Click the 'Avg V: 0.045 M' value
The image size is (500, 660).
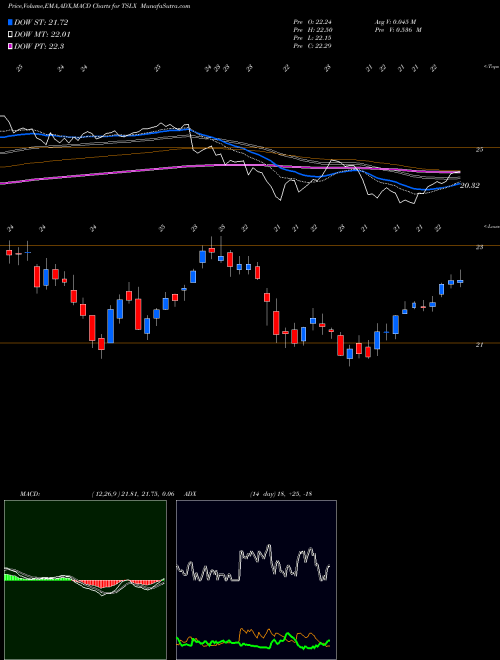pyautogui.click(x=395, y=22)
